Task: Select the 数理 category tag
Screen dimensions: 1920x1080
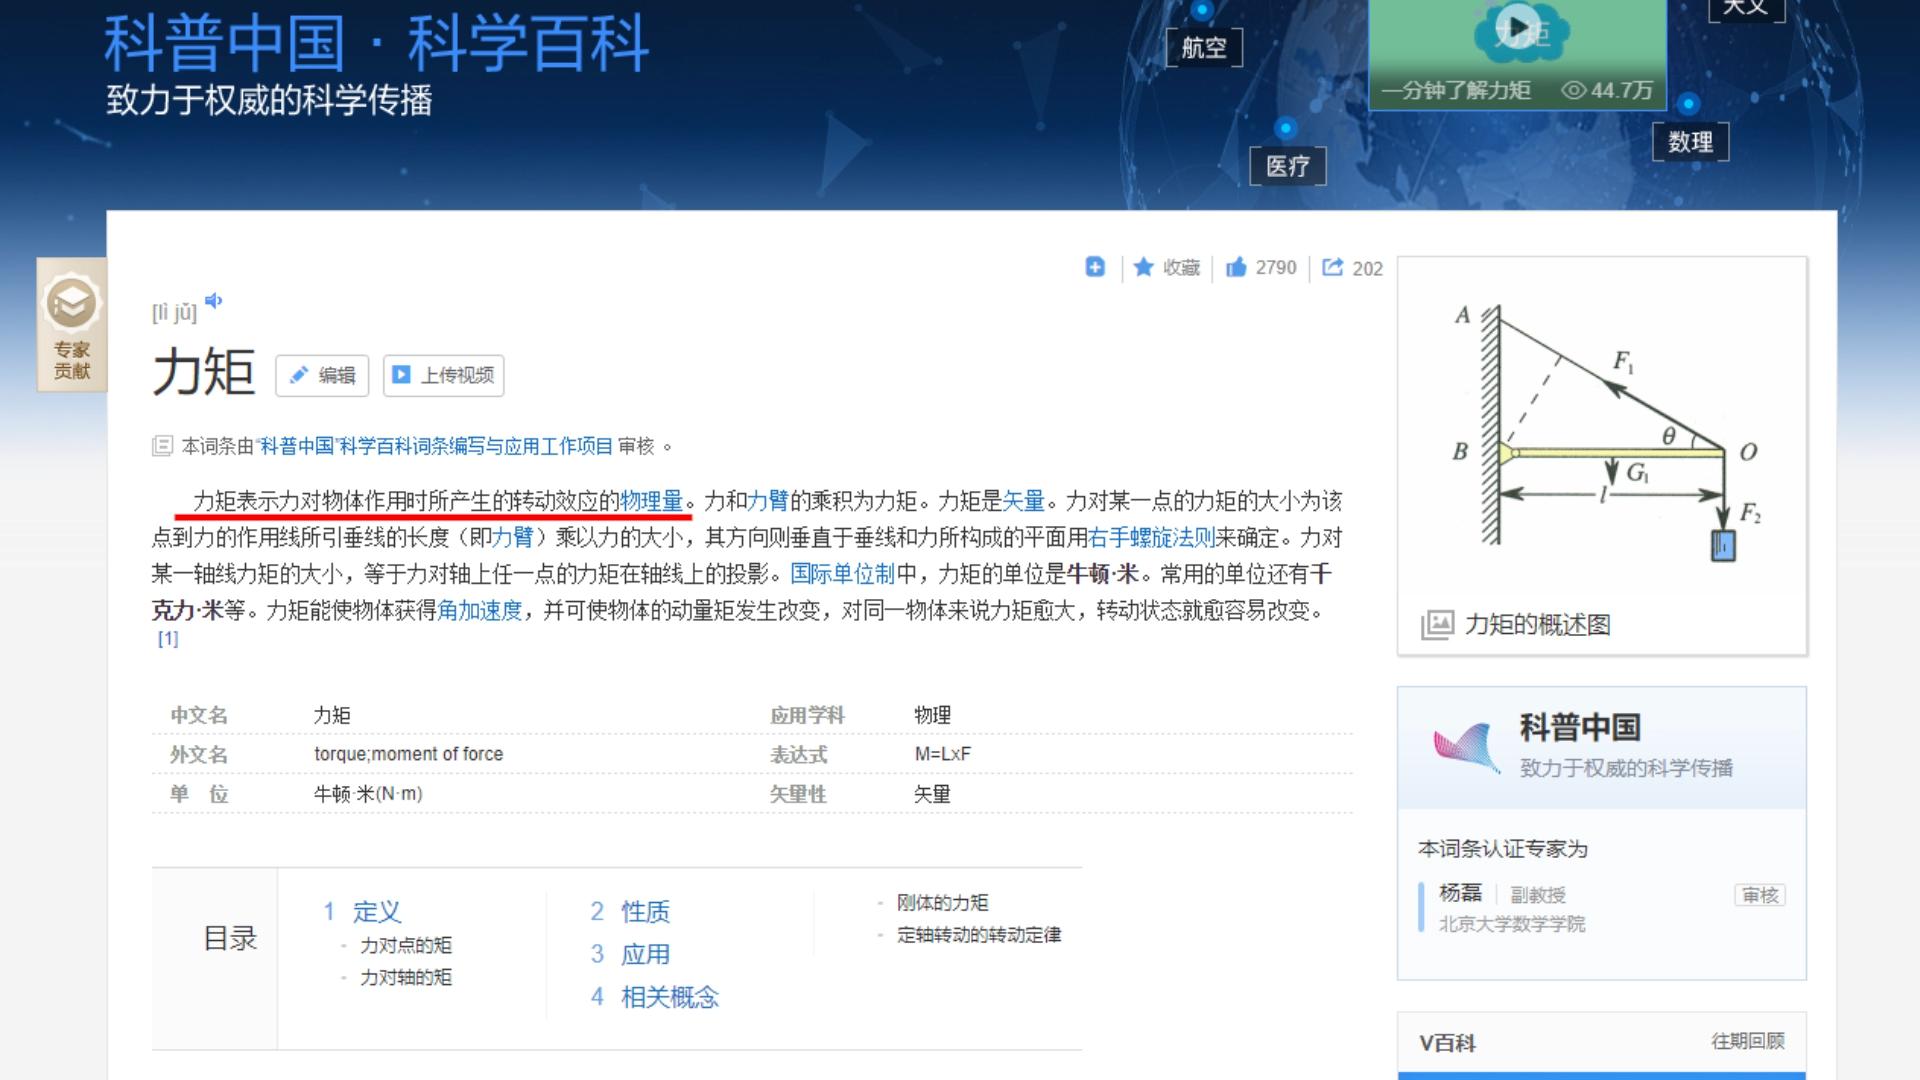Action: tap(1691, 142)
